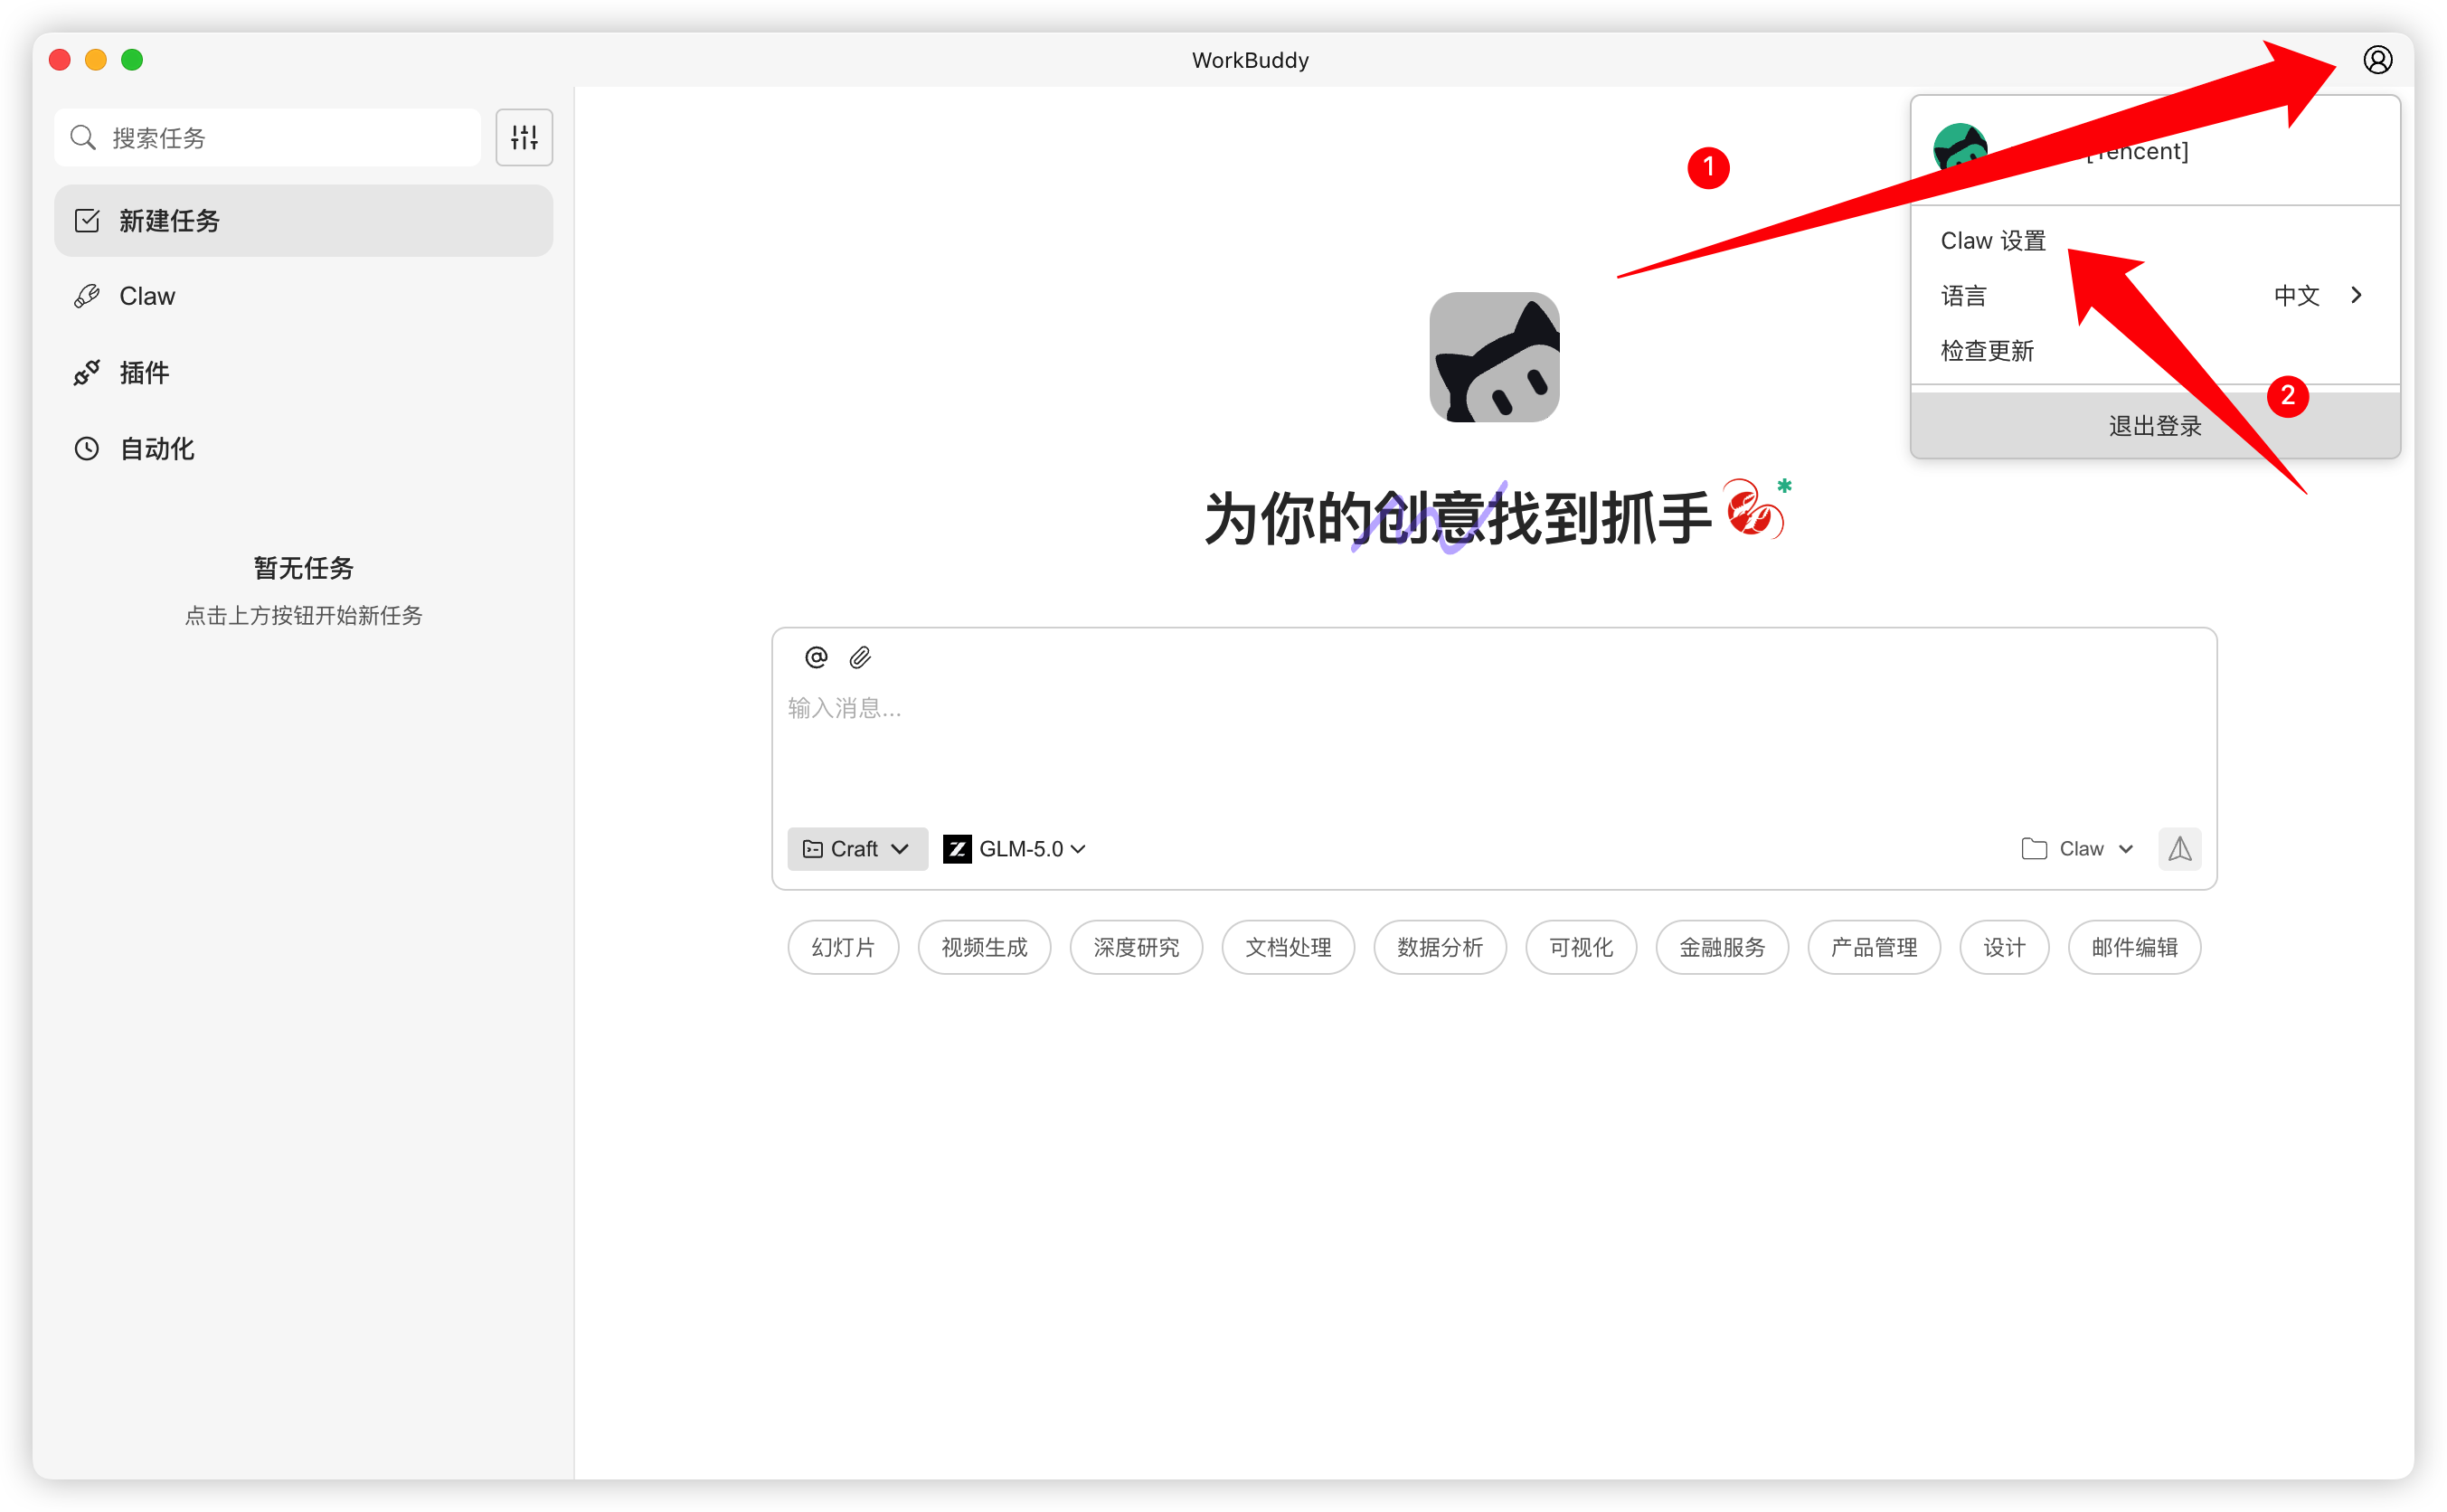
Task: Open the 插件 plugins sidebar icon
Action: (87, 372)
